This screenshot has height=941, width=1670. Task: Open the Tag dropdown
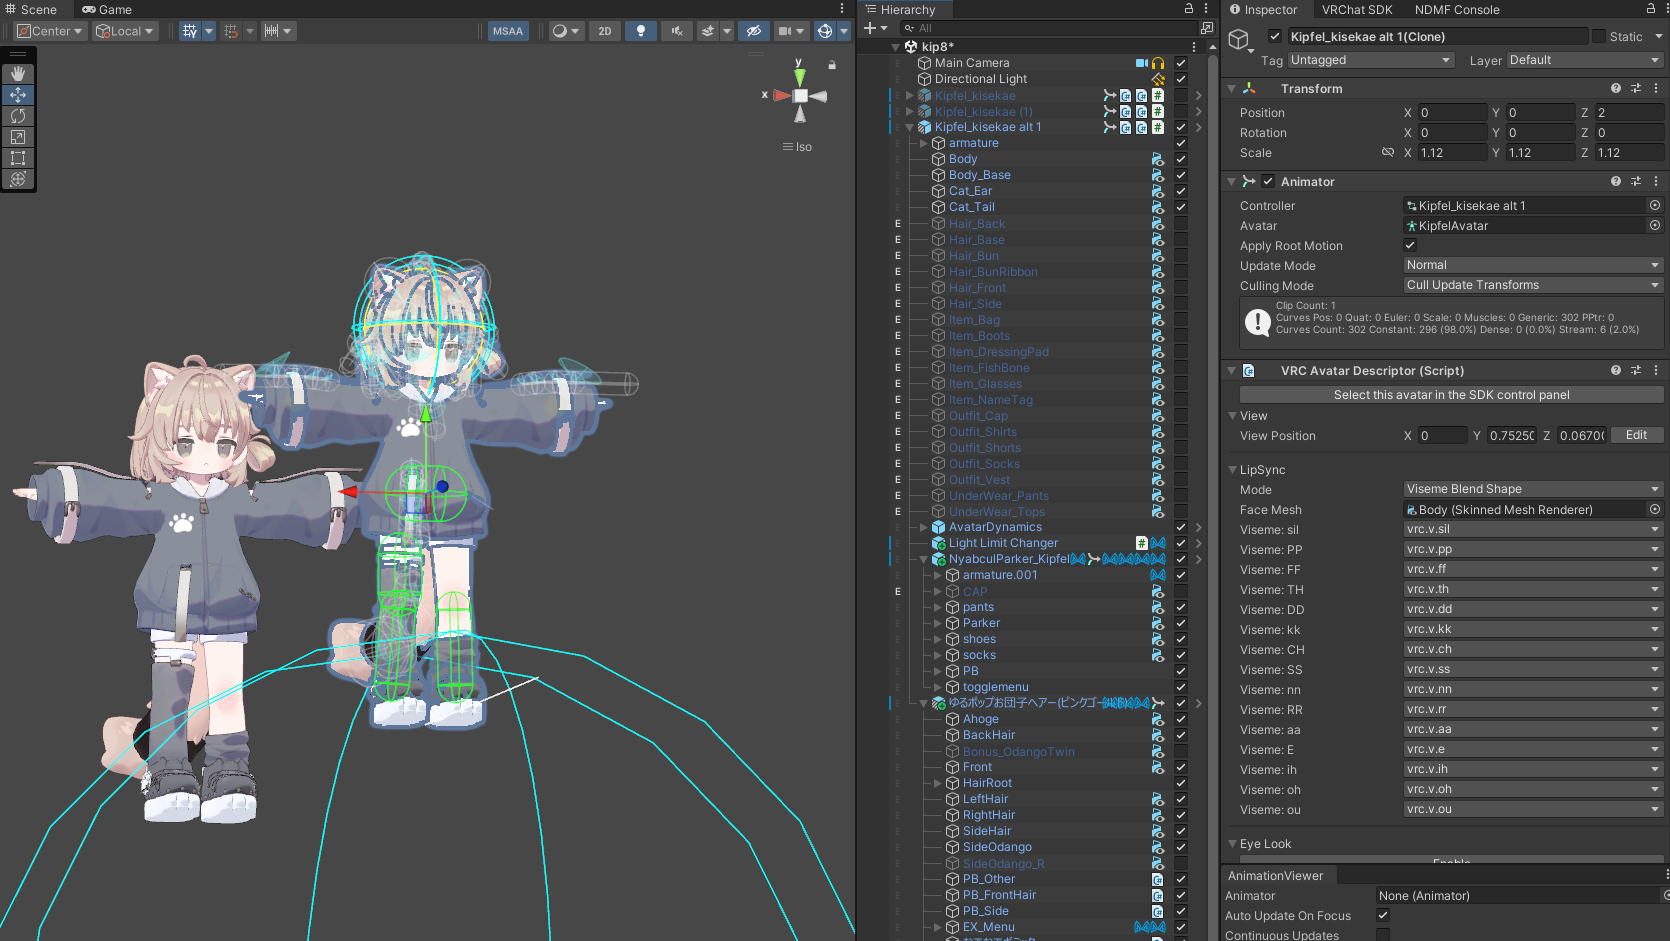1371,60
